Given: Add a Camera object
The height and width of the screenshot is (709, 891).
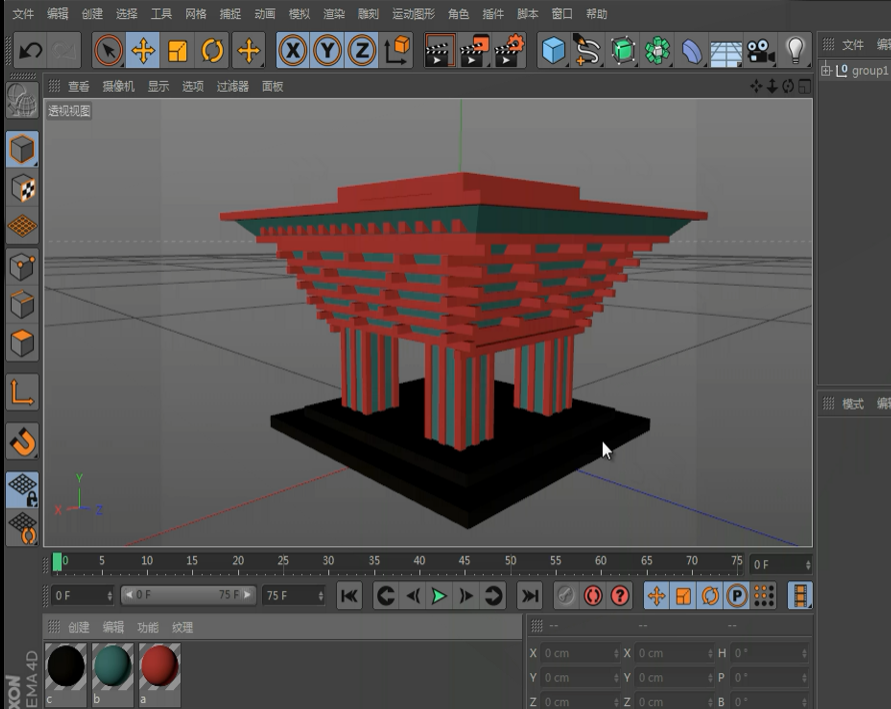Looking at the screenshot, I should click(x=761, y=51).
